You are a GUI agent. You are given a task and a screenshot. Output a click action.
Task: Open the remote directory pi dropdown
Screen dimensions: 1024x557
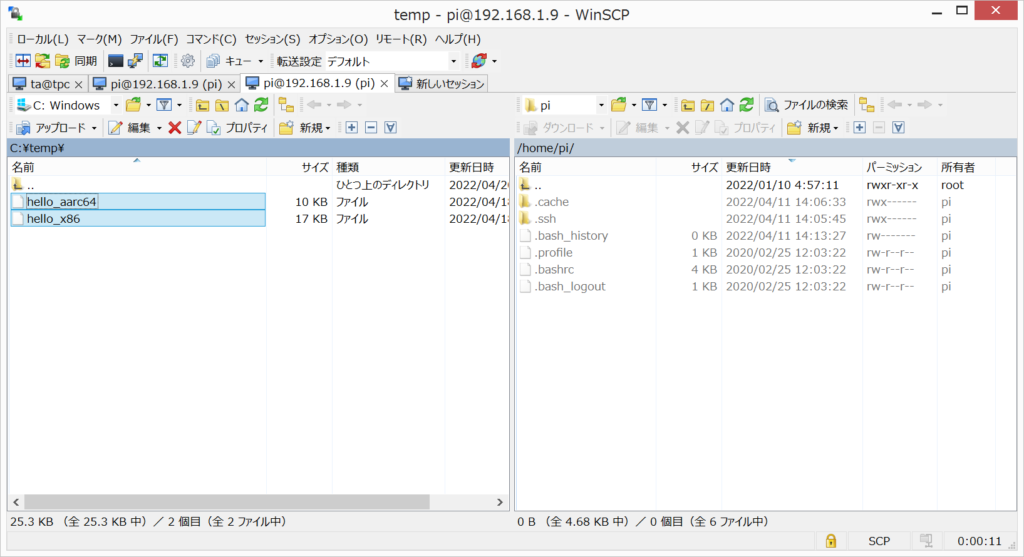coord(565,105)
